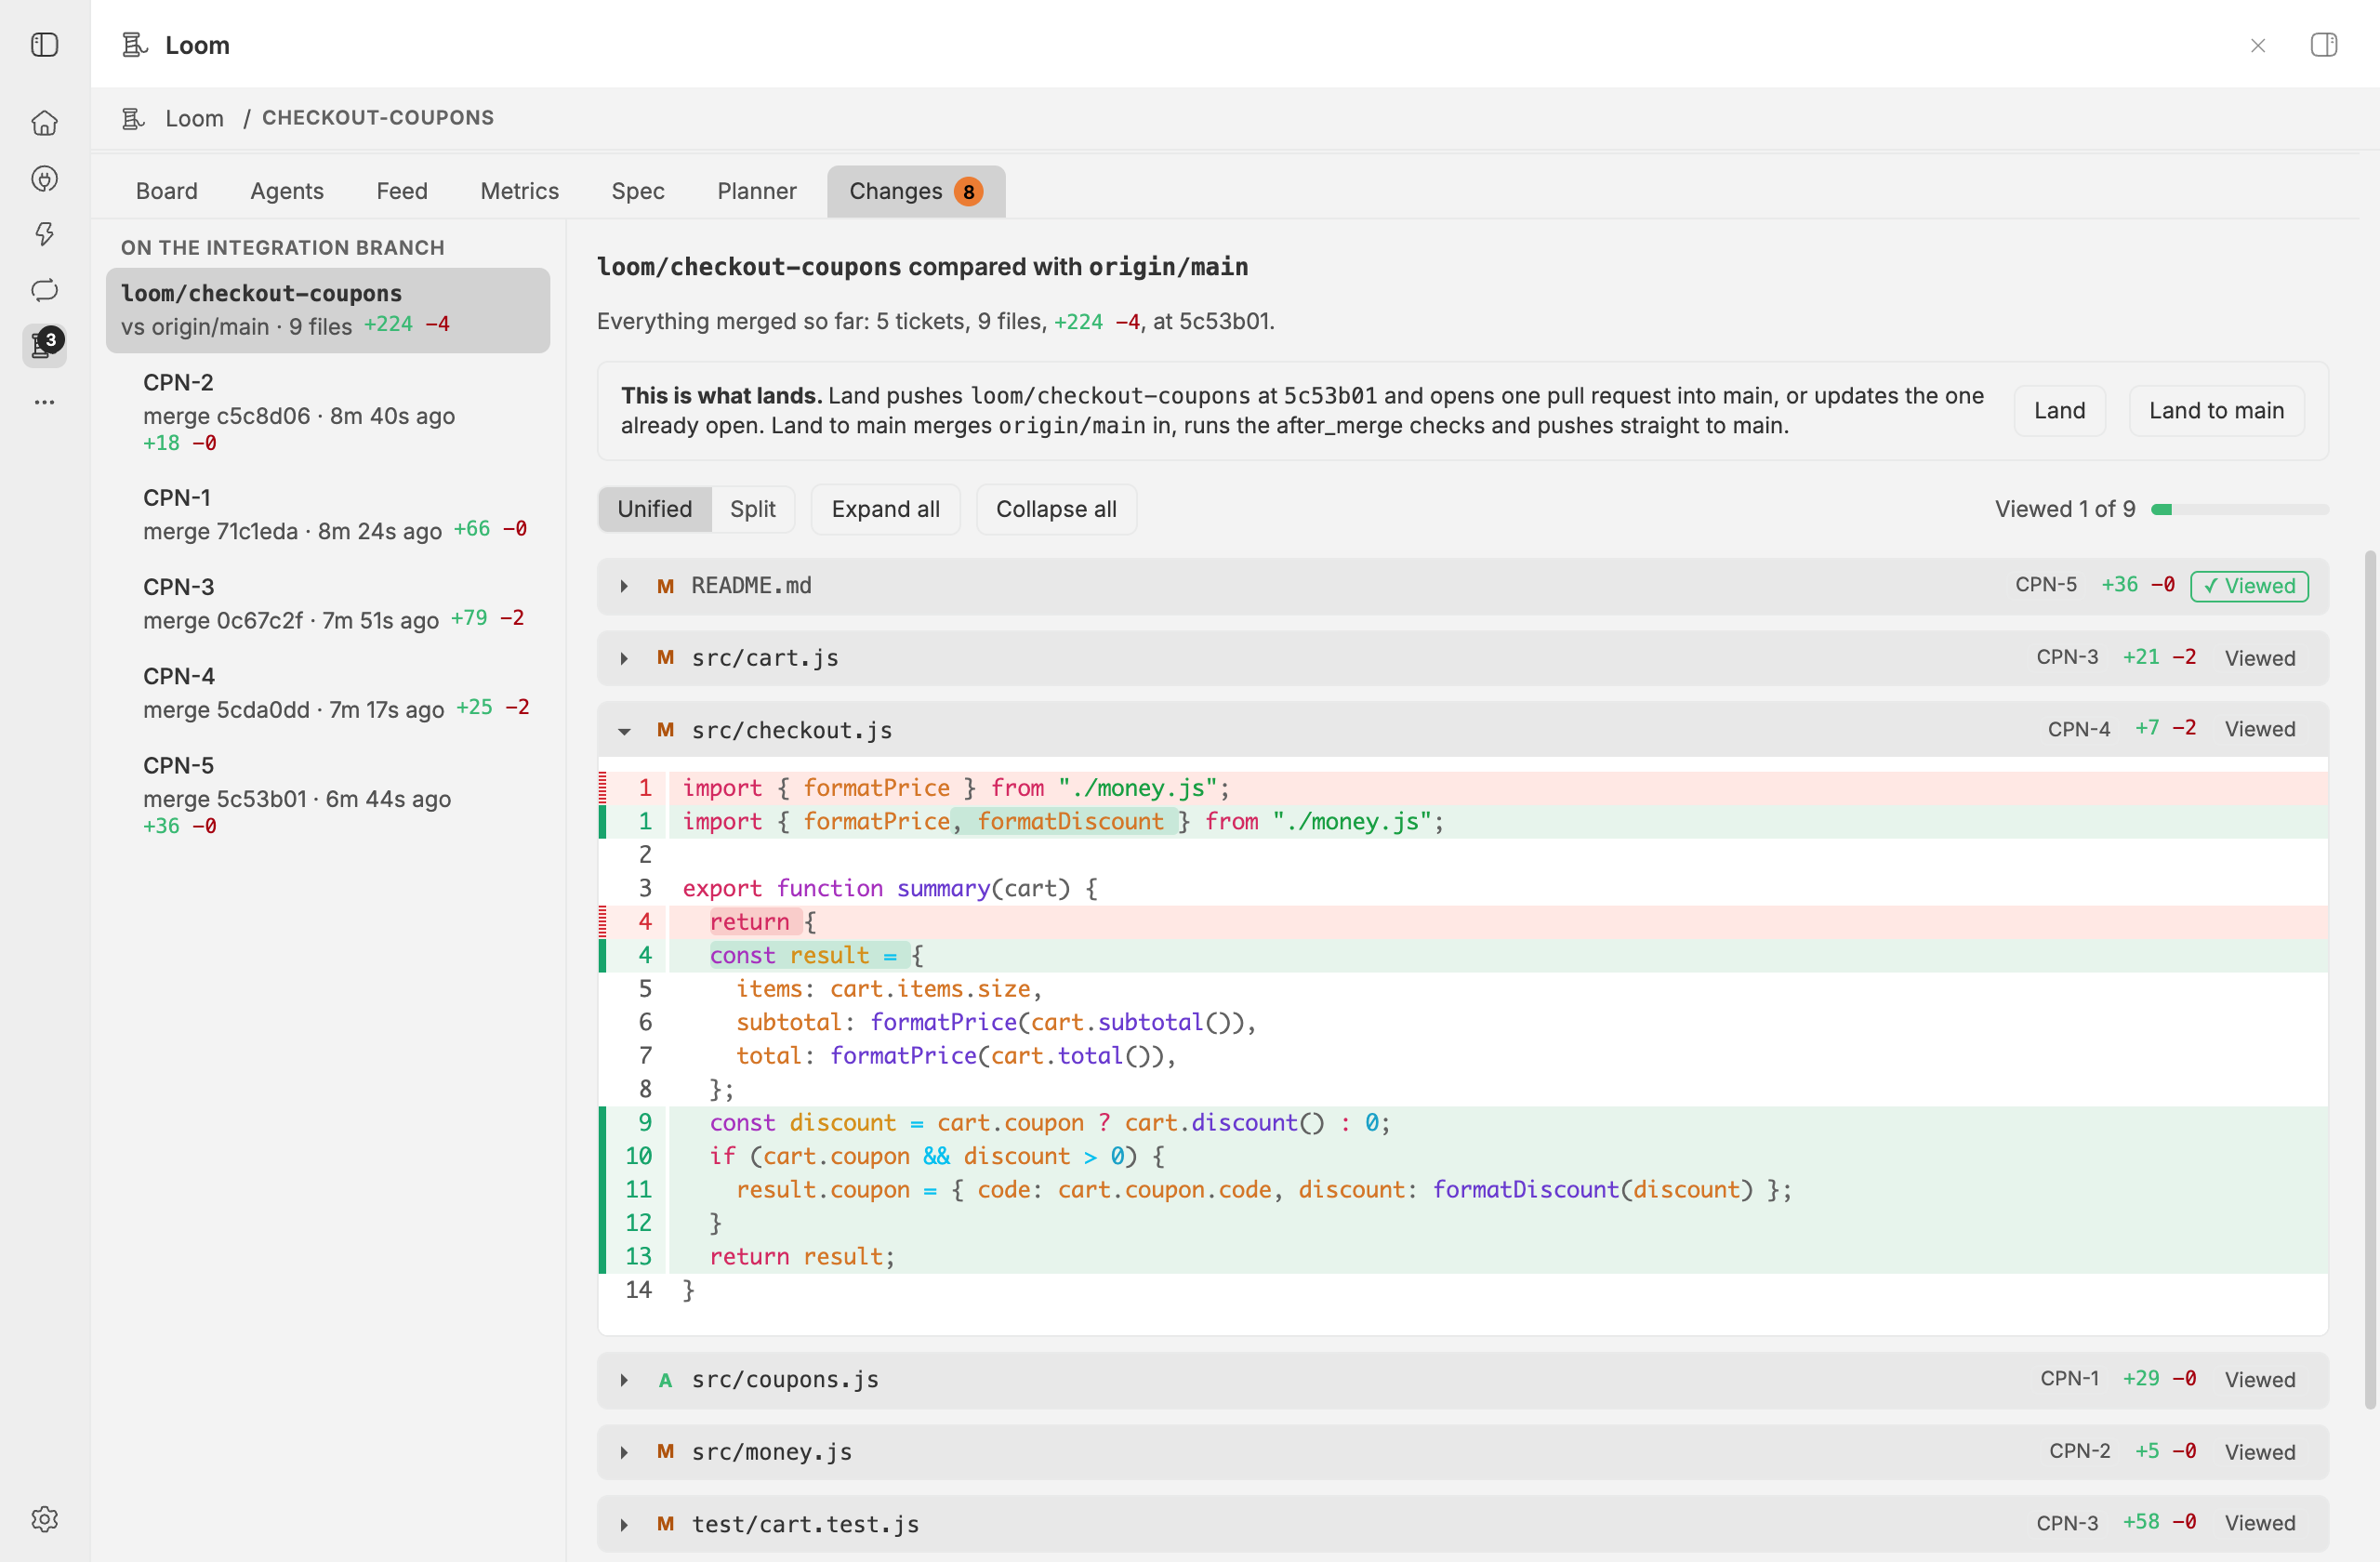2380x1562 pixels.
Task: Toggle the left sidebar panel icon
Action: (44, 45)
